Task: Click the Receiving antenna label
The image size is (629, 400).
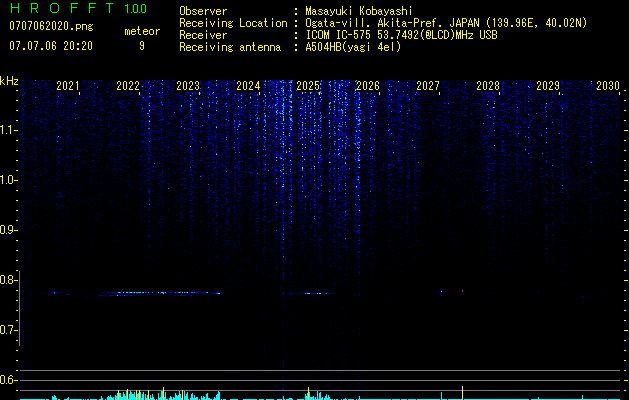Action: point(230,47)
